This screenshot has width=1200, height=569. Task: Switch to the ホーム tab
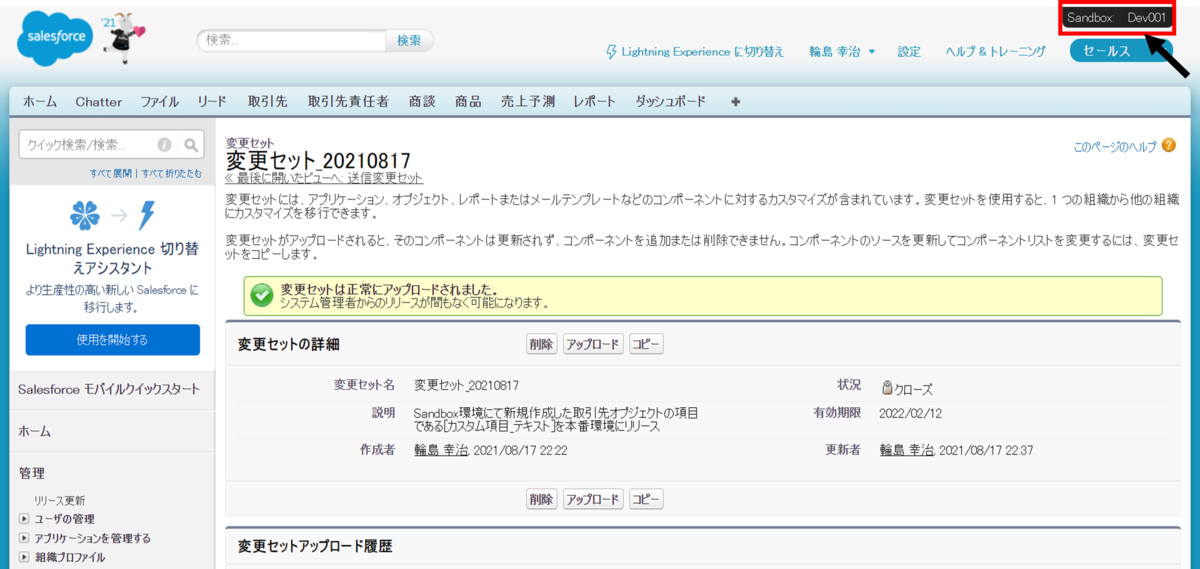pos(40,102)
